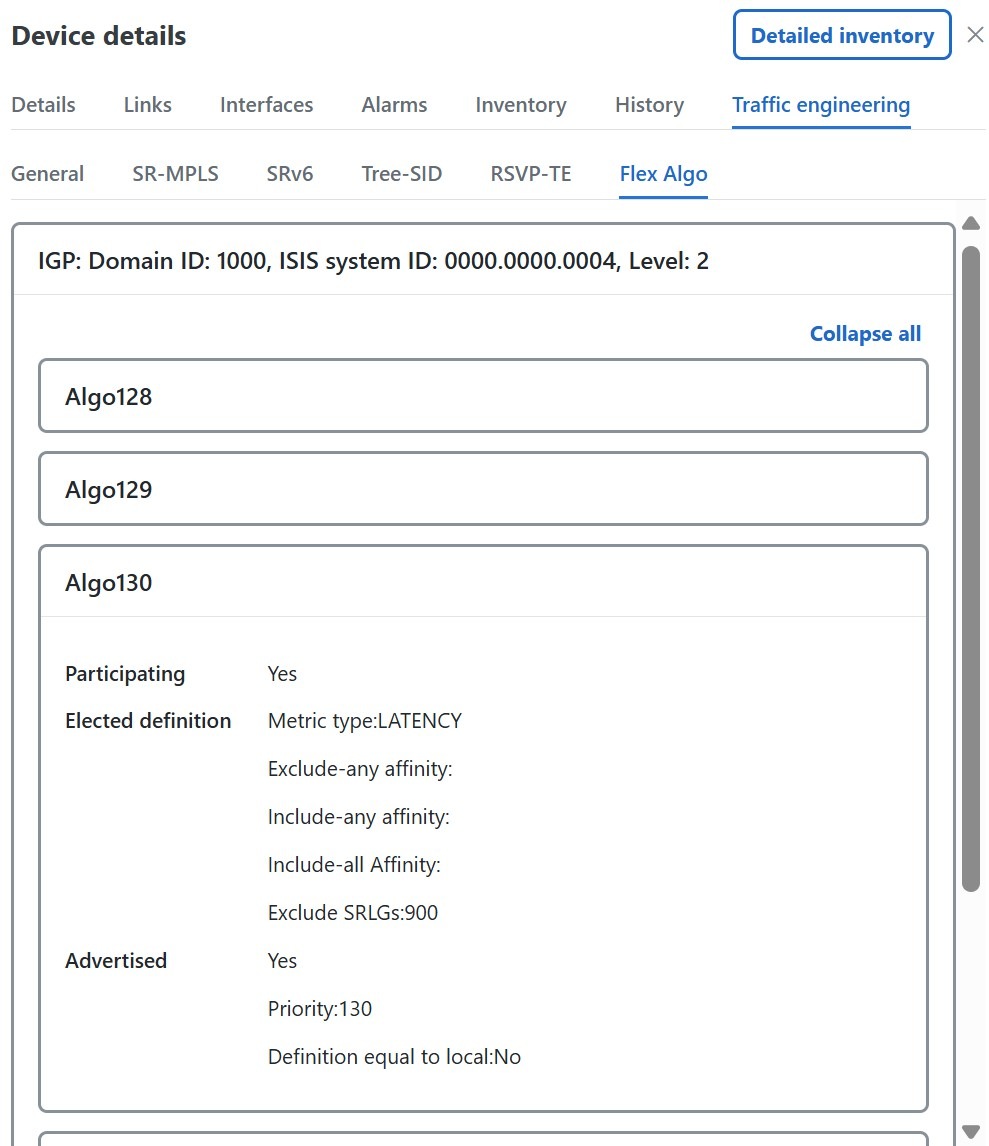The height and width of the screenshot is (1146, 989).
Task: Open the Tree-SID sub-tab
Action: (x=401, y=173)
